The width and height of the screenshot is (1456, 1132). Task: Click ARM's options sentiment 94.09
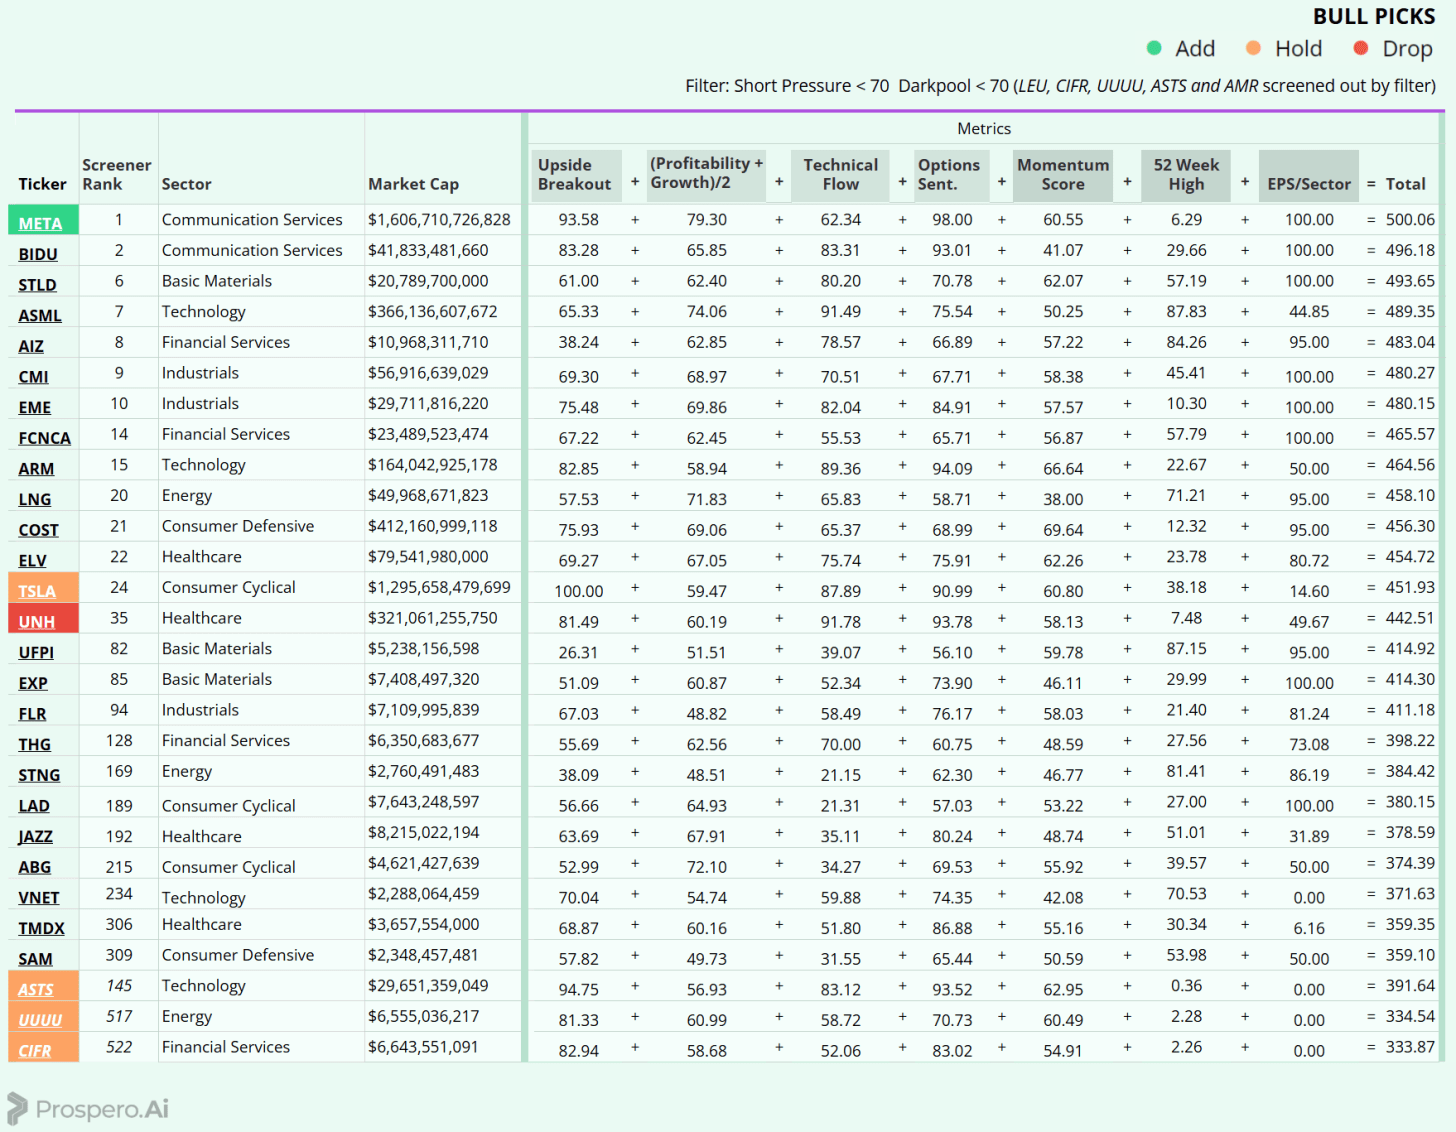click(x=952, y=468)
